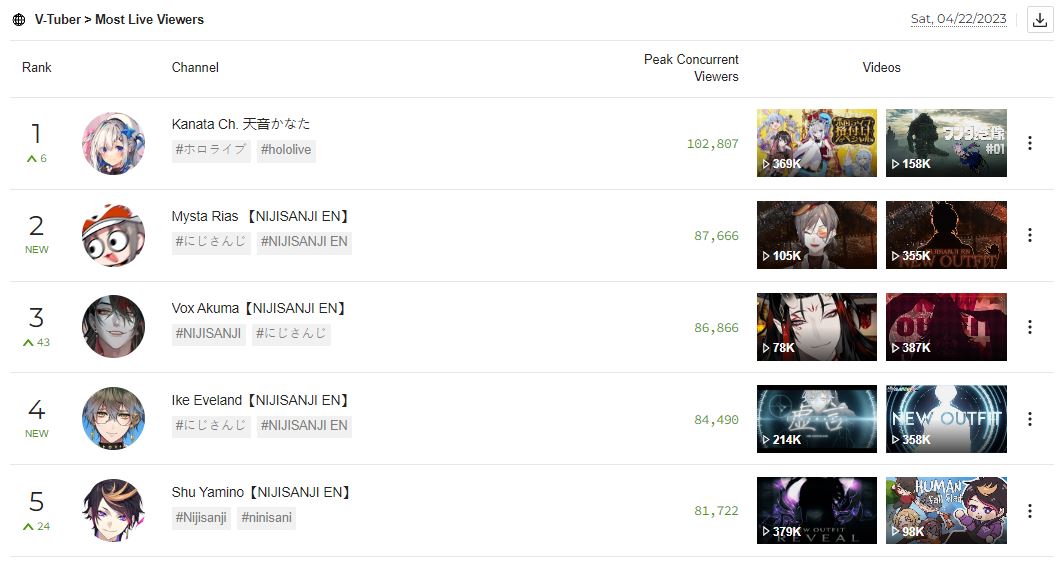Click the Peak Concurrent Viewers column header
Screen dimensions: 1063x563
pyautogui.click(x=691, y=68)
